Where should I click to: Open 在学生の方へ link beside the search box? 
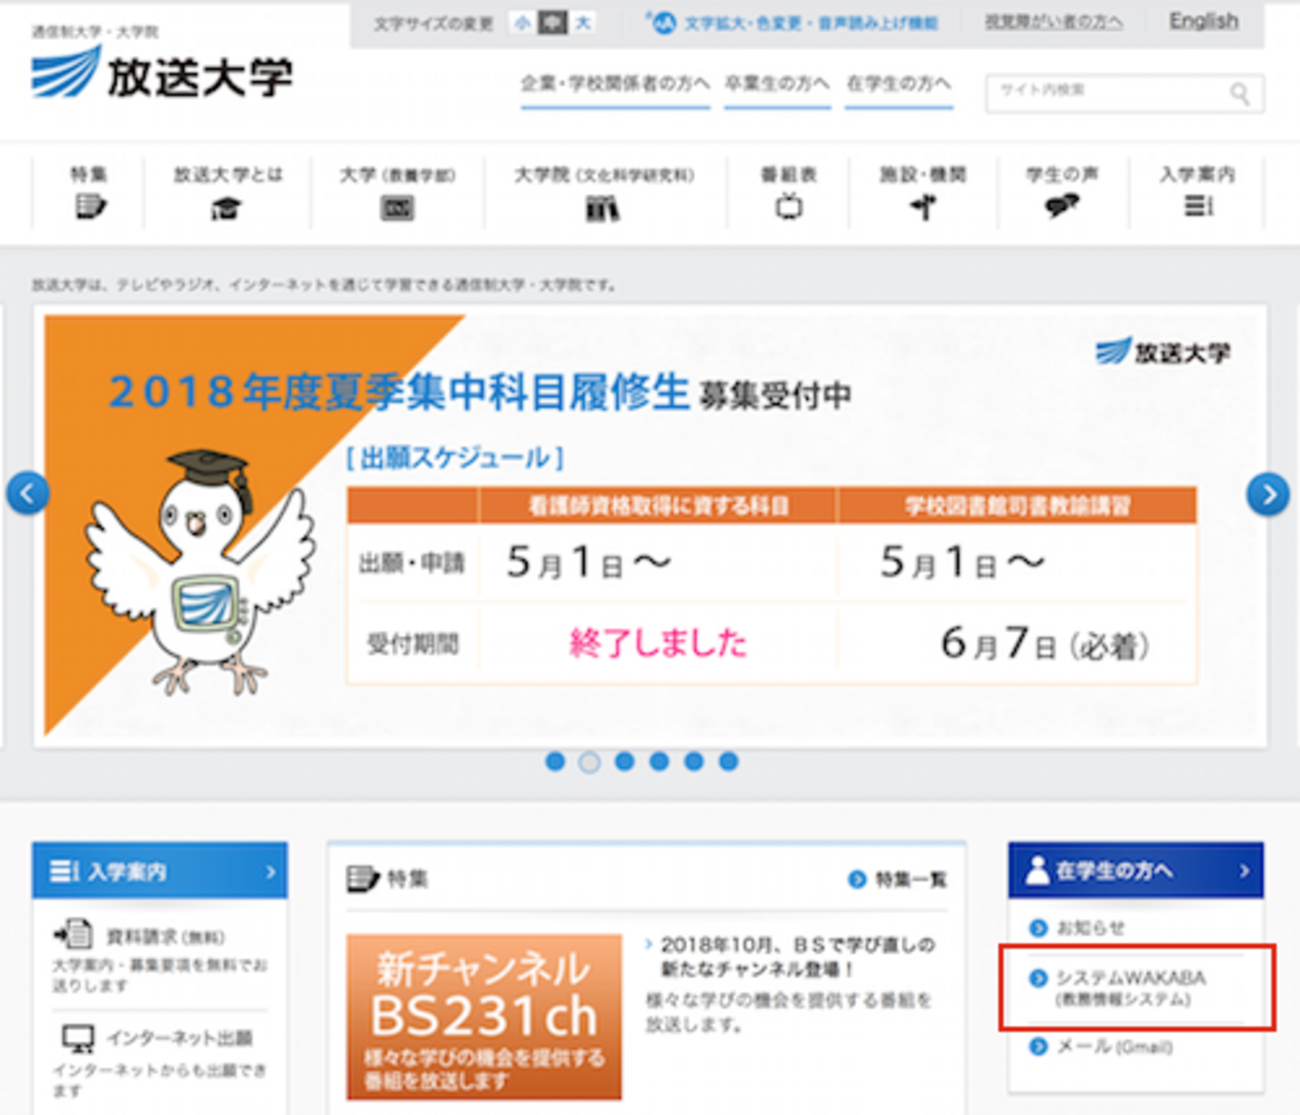pyautogui.click(x=898, y=84)
